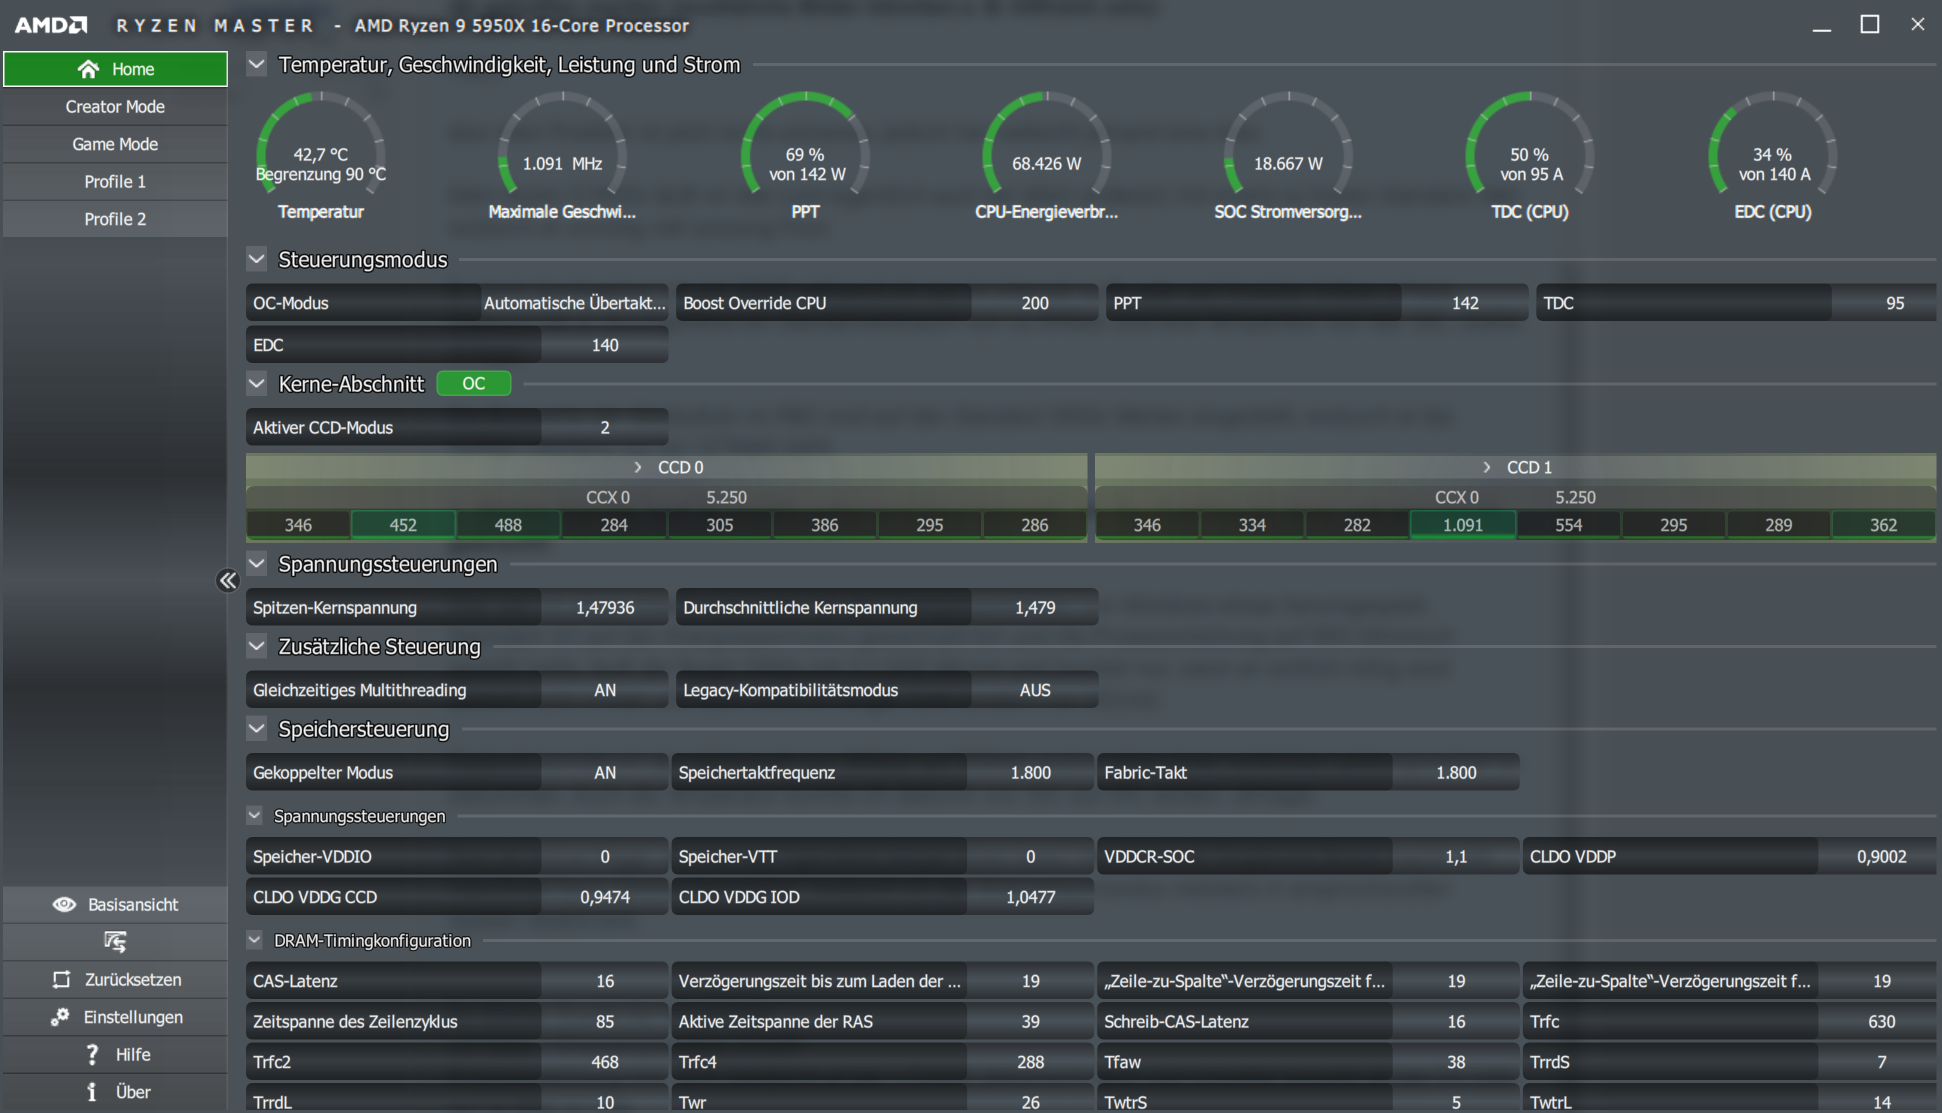Collapse the Steuerungsmodus section
Image resolution: width=1942 pixels, height=1113 pixels.
[x=257, y=260]
